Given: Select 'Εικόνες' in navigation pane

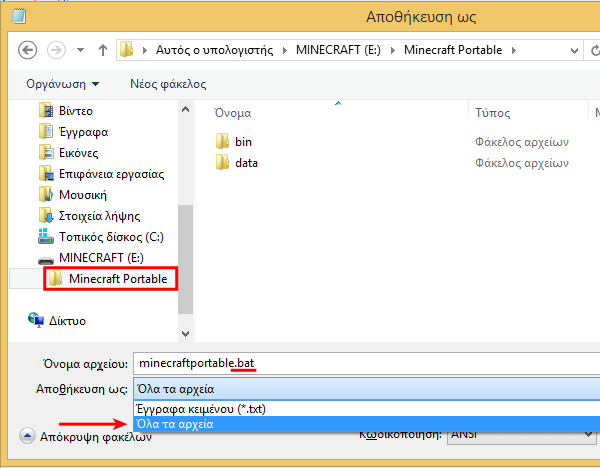Looking at the screenshot, I should (x=78, y=153).
